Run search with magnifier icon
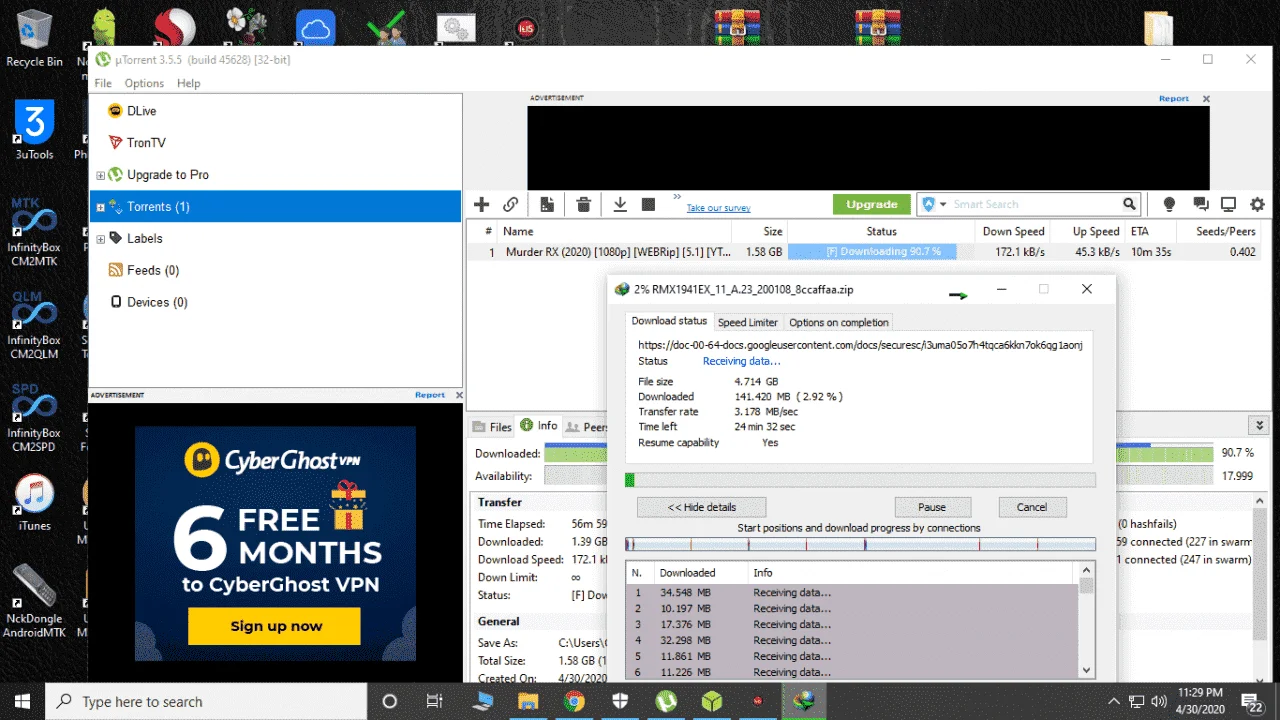This screenshot has height=720, width=1280. tap(1130, 204)
